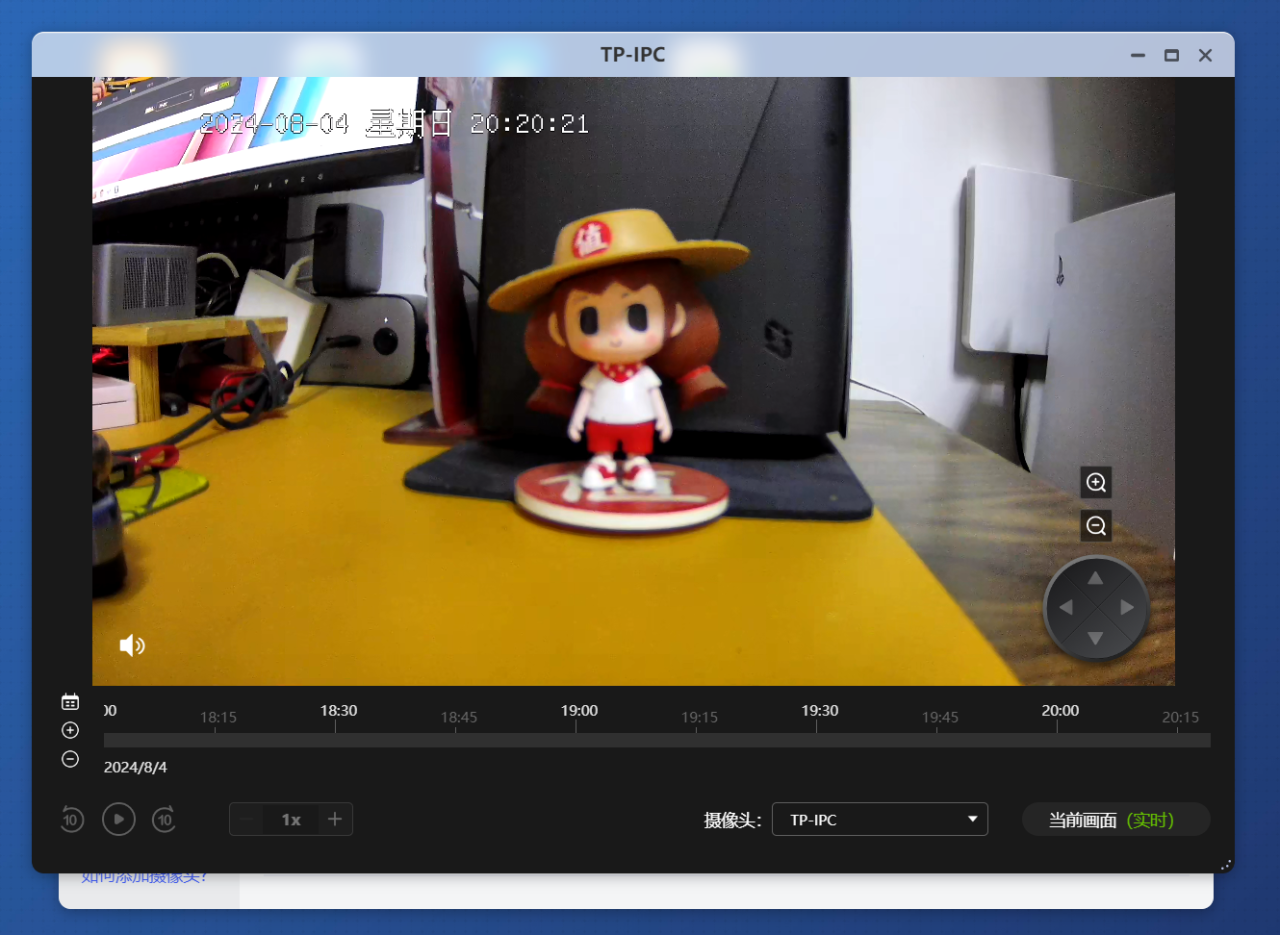Viewport: 1280px width, 935px height.
Task: Pan the camera right with PTZ arrow
Action: pos(1127,608)
